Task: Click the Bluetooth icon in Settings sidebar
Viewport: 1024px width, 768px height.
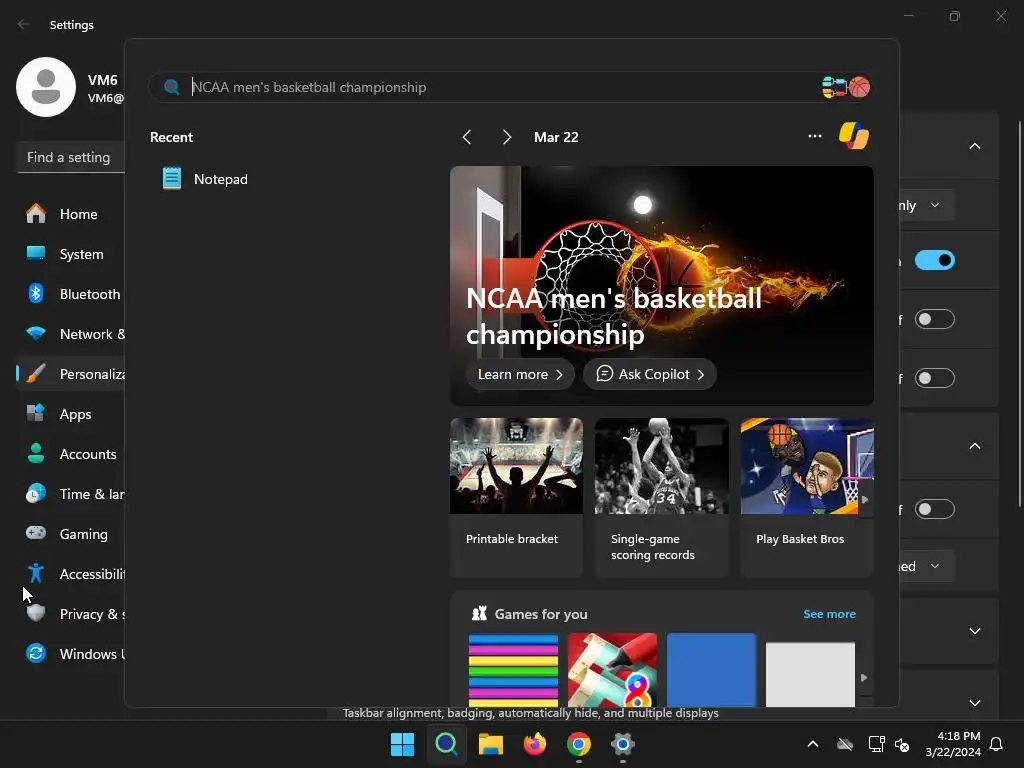Action: tap(36, 293)
